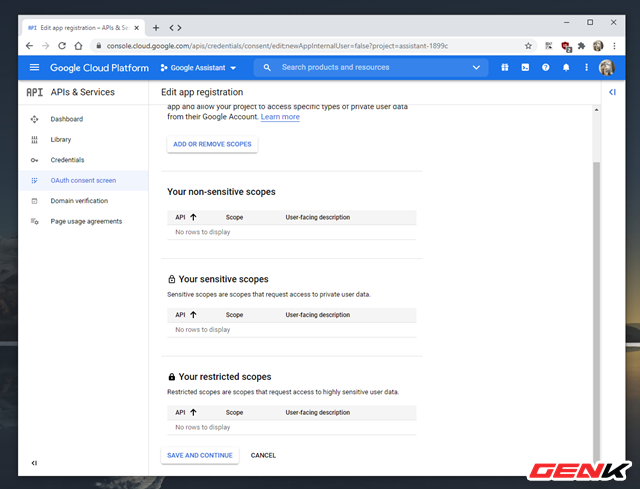This screenshot has width=640, height=489.
Task: Collapse the right info panel toggle
Action: [x=612, y=92]
